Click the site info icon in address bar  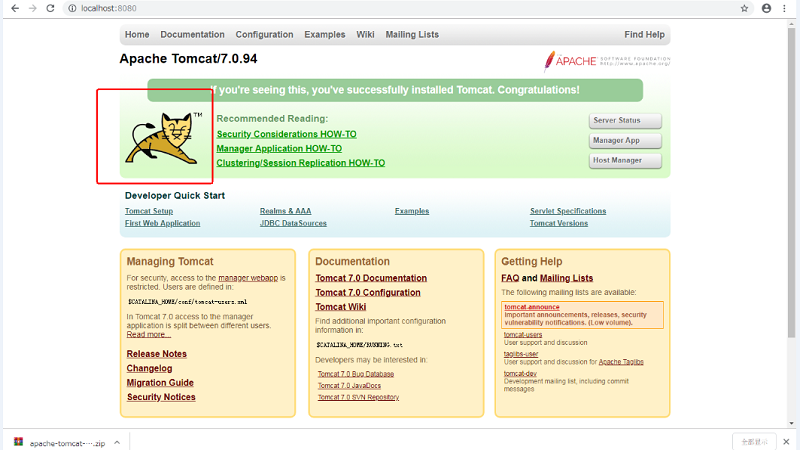(74, 8)
